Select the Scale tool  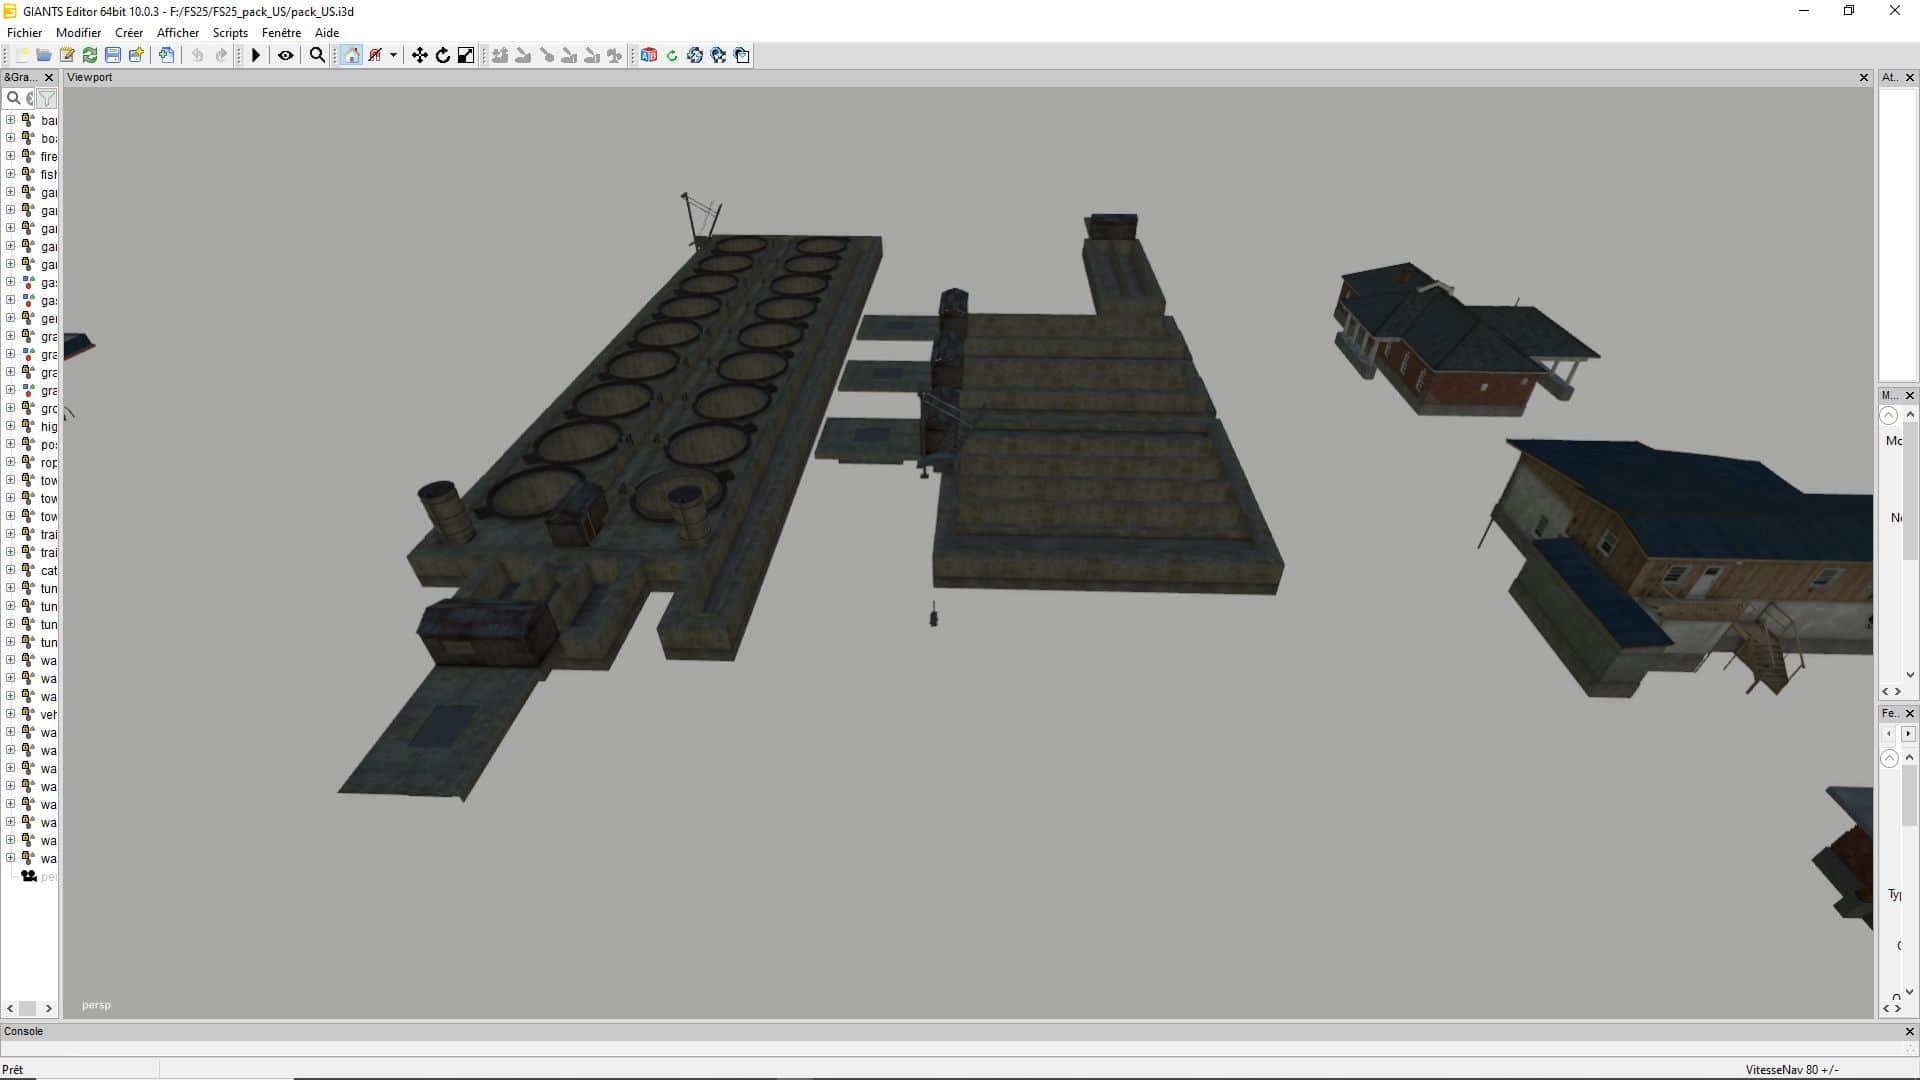coord(466,55)
